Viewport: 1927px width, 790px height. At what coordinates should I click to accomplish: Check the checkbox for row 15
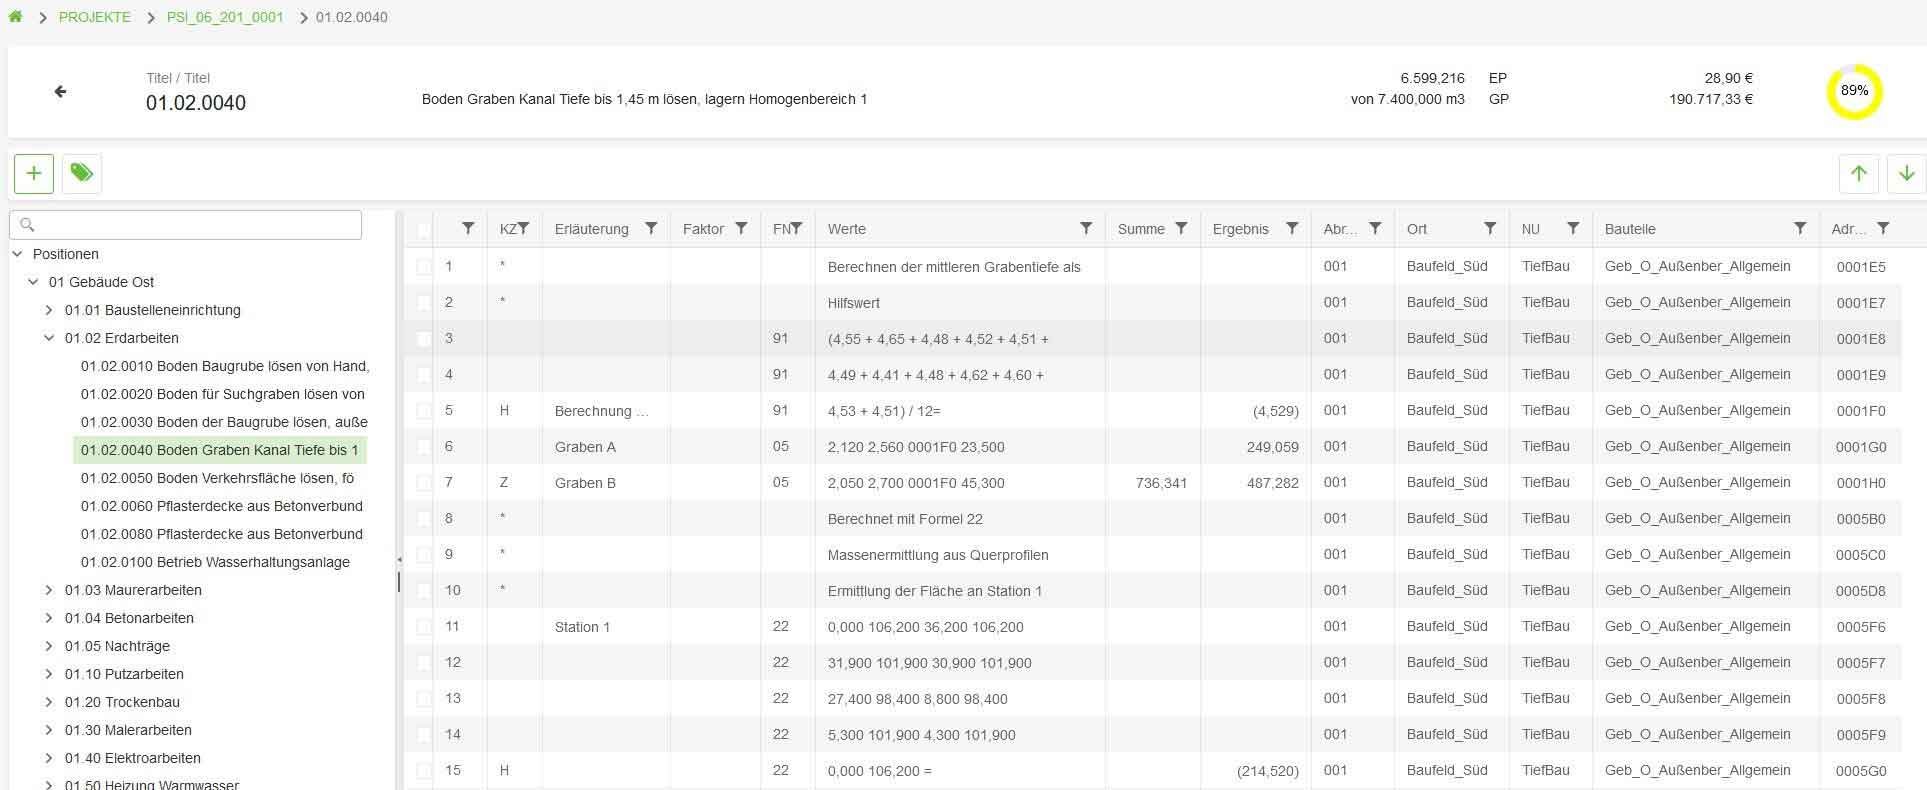[x=424, y=771]
